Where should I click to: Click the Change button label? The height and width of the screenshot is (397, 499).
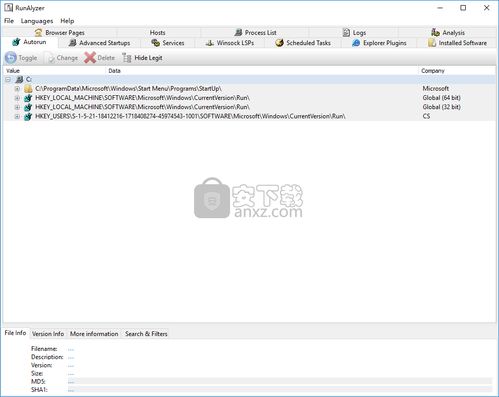[67, 58]
